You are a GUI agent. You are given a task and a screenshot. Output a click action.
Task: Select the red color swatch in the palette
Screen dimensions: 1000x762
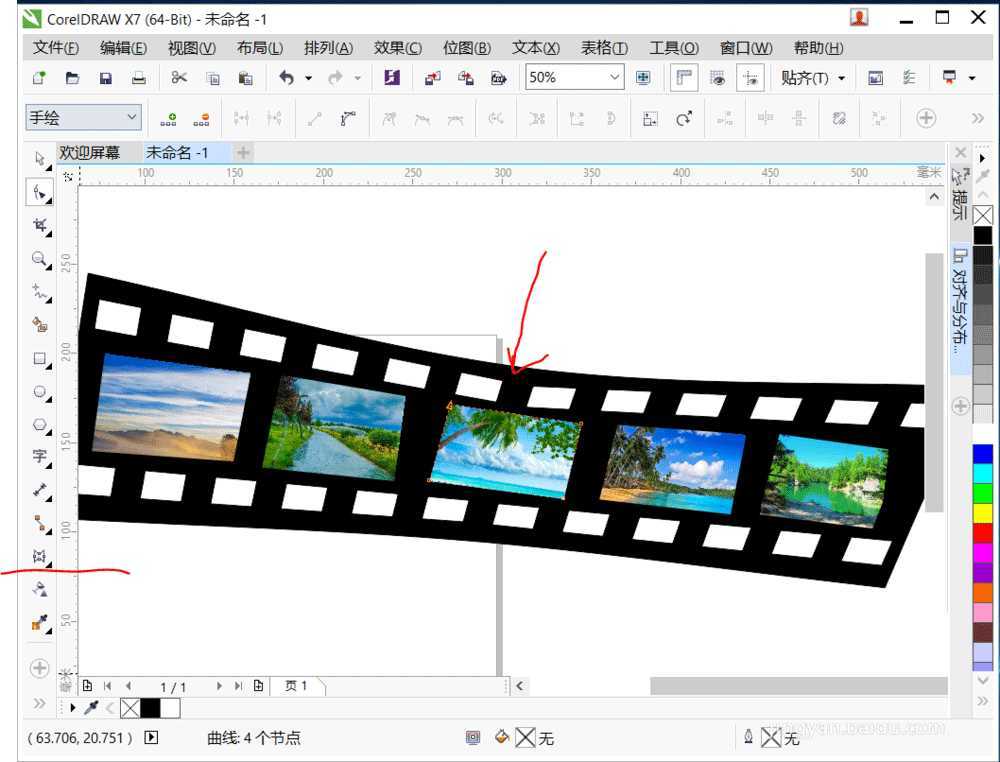(983, 532)
